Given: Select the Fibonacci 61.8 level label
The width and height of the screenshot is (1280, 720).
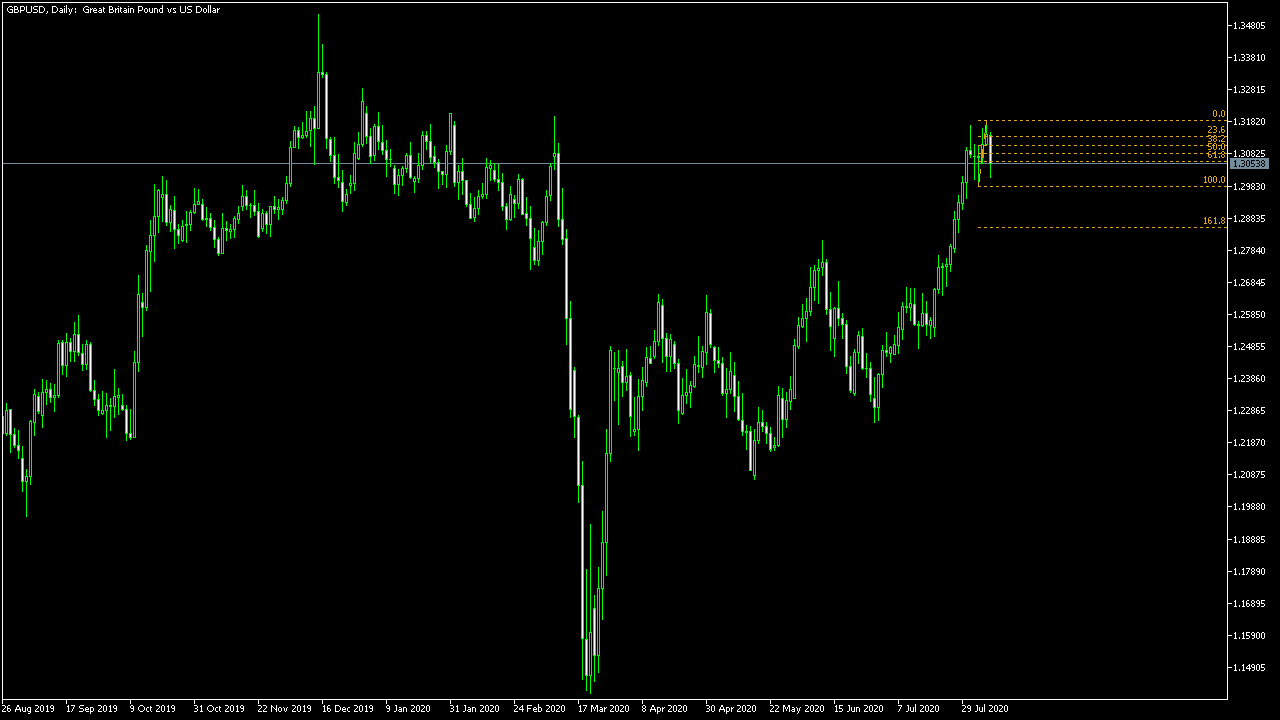Looking at the screenshot, I should click(x=1216, y=155).
